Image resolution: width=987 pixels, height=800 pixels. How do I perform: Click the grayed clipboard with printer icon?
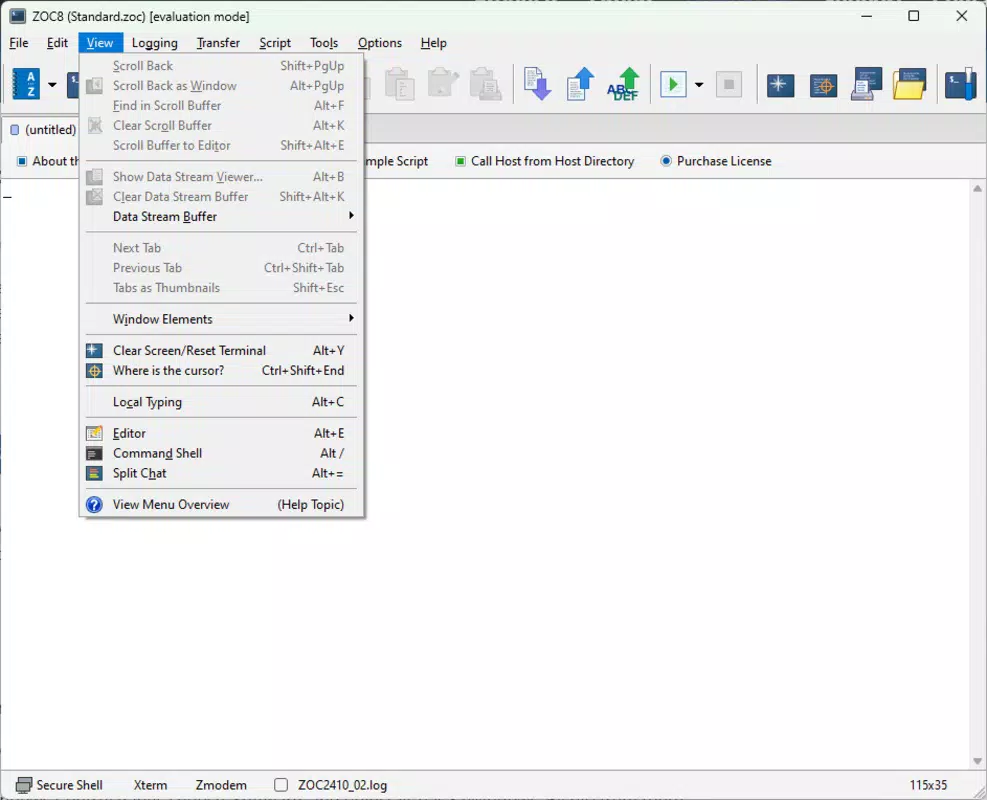click(x=486, y=84)
